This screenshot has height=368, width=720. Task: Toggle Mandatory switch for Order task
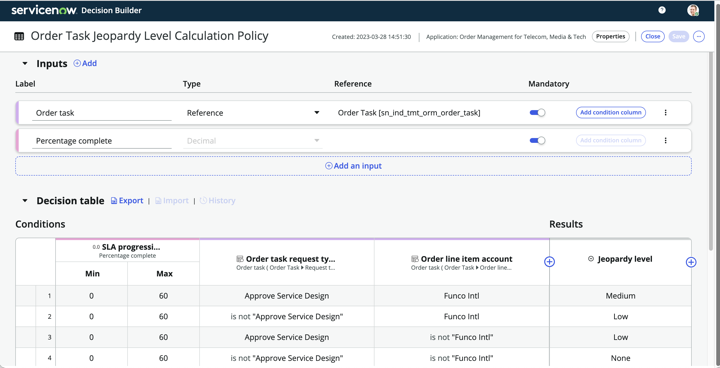click(x=537, y=113)
